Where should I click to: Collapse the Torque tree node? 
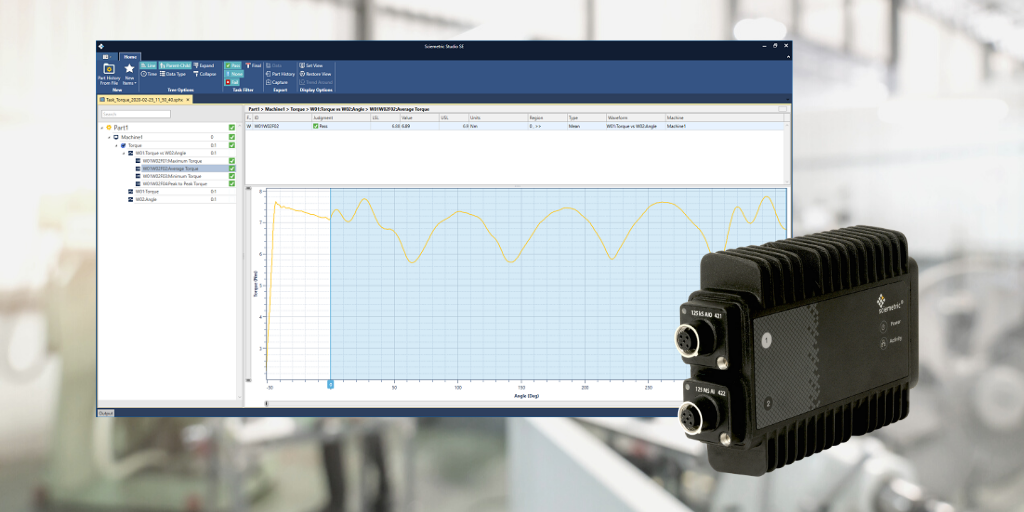[116, 145]
